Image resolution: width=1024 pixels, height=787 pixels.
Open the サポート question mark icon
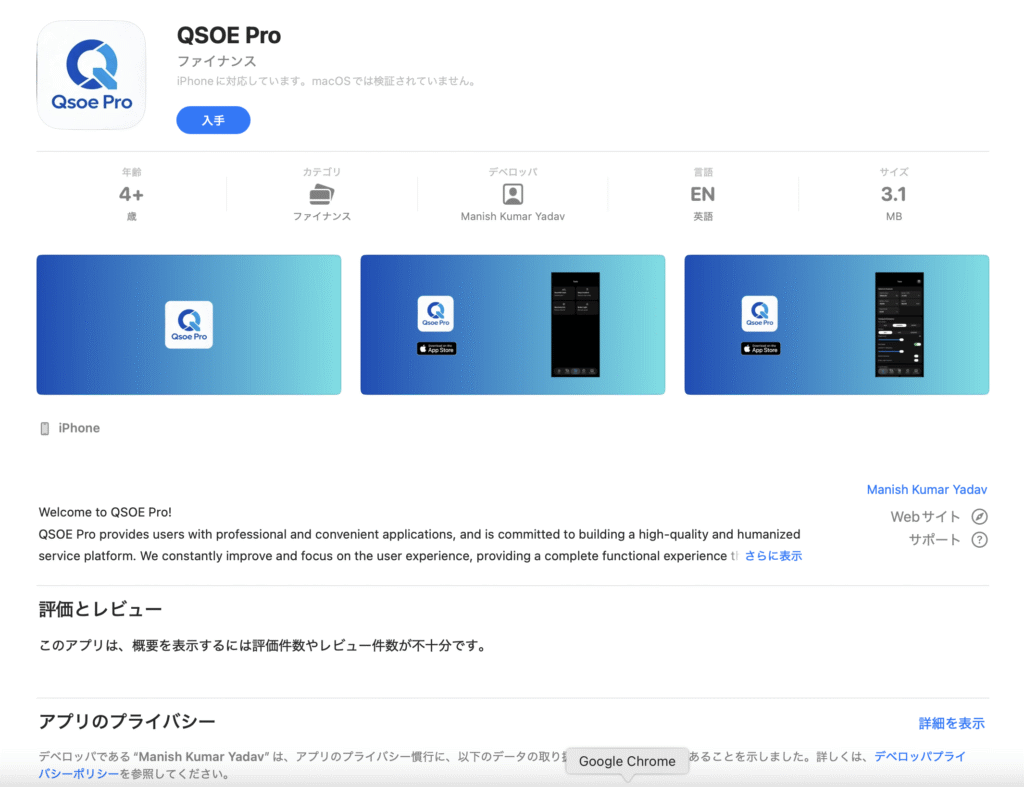(x=979, y=539)
